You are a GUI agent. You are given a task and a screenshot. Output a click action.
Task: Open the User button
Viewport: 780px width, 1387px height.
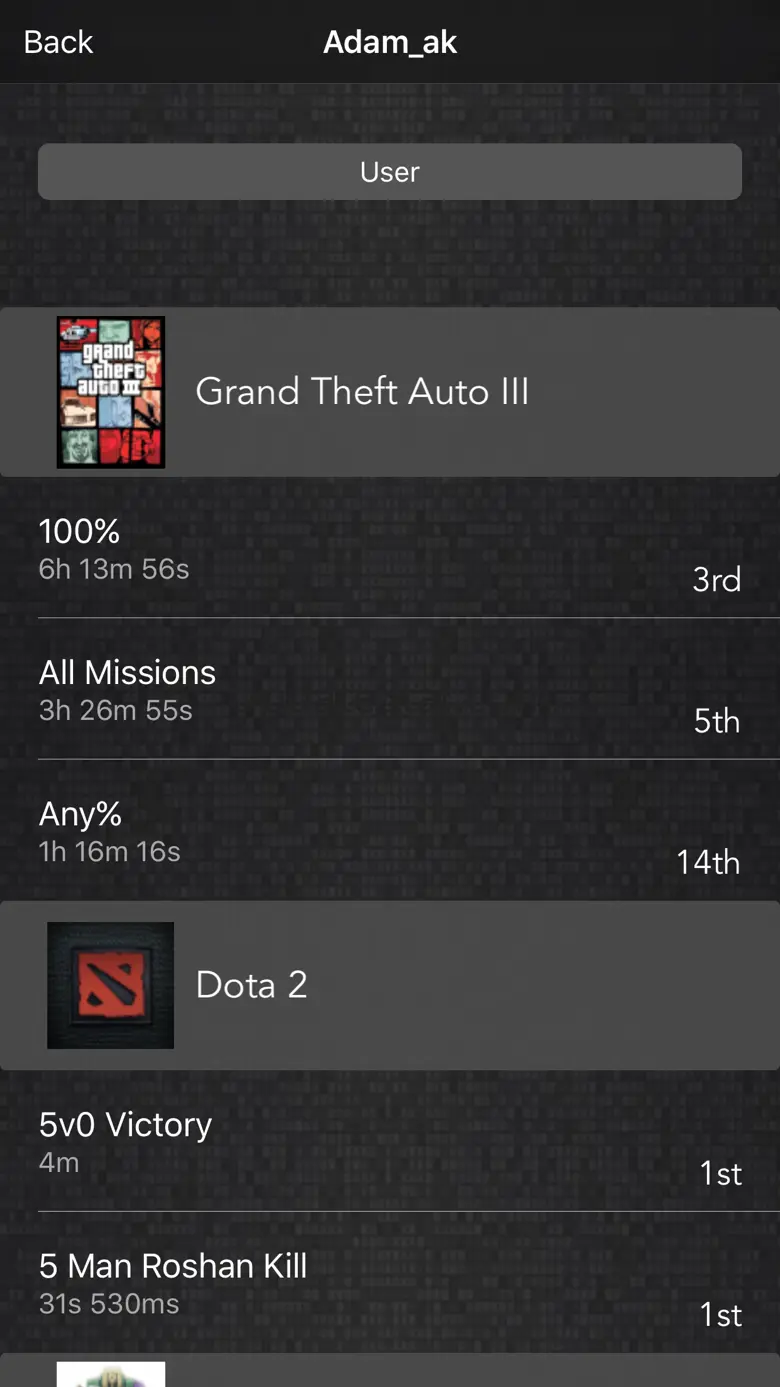point(390,172)
